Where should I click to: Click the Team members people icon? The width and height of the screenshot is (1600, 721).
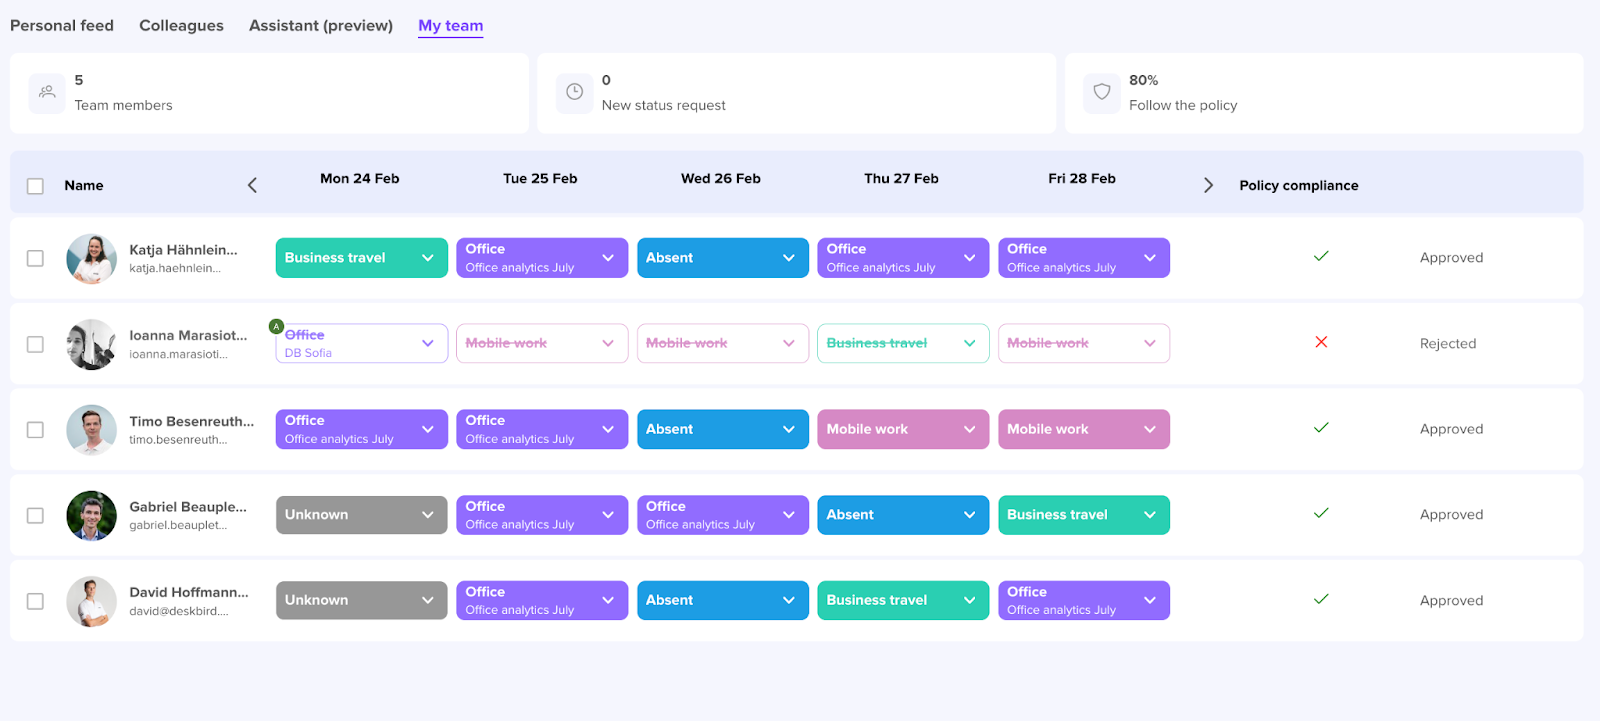coord(47,92)
